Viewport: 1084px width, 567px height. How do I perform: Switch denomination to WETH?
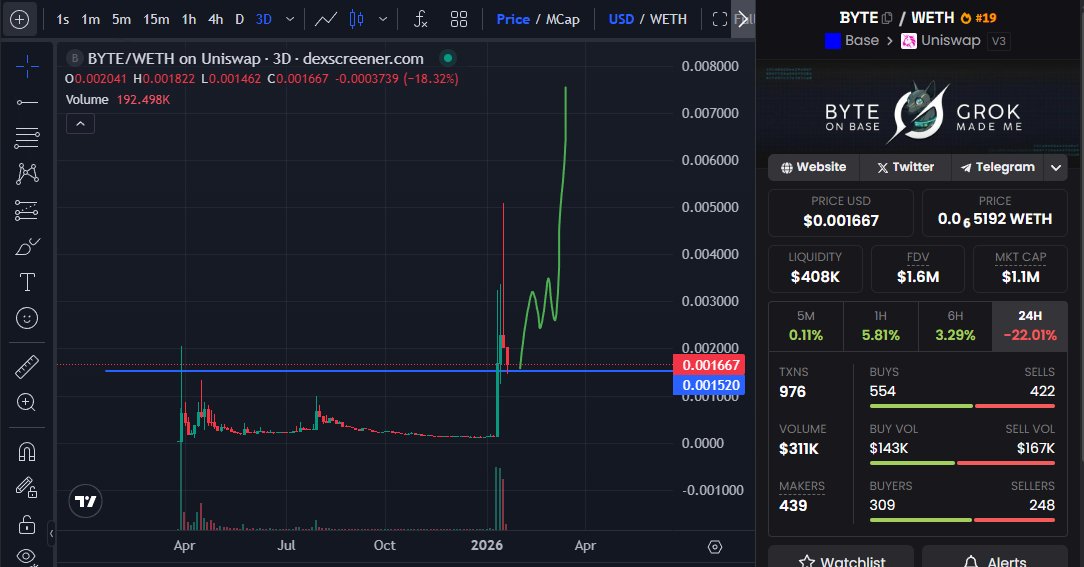coord(668,19)
